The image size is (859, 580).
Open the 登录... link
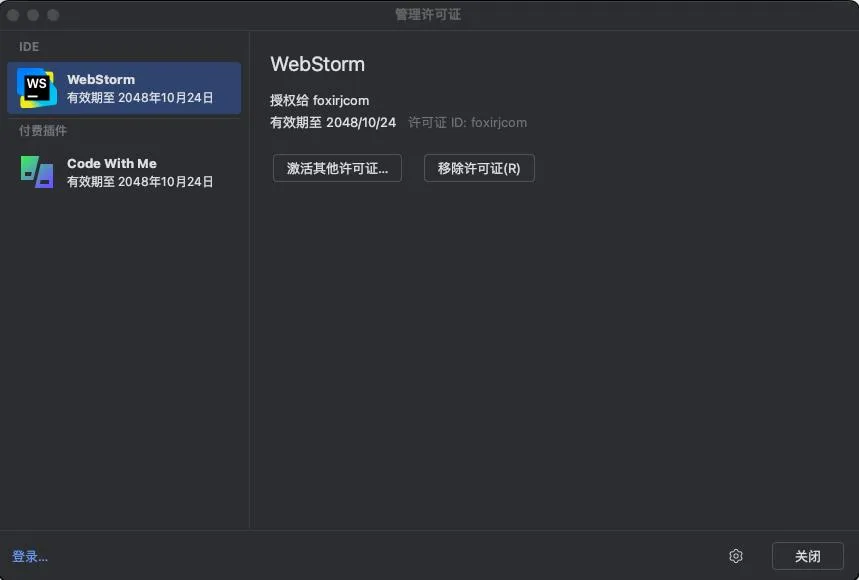point(30,557)
